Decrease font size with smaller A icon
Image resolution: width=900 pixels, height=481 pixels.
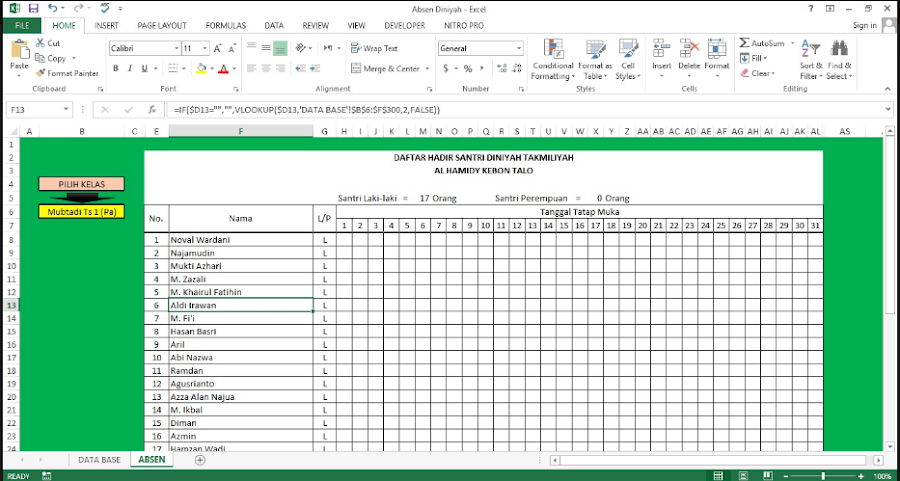click(232, 49)
